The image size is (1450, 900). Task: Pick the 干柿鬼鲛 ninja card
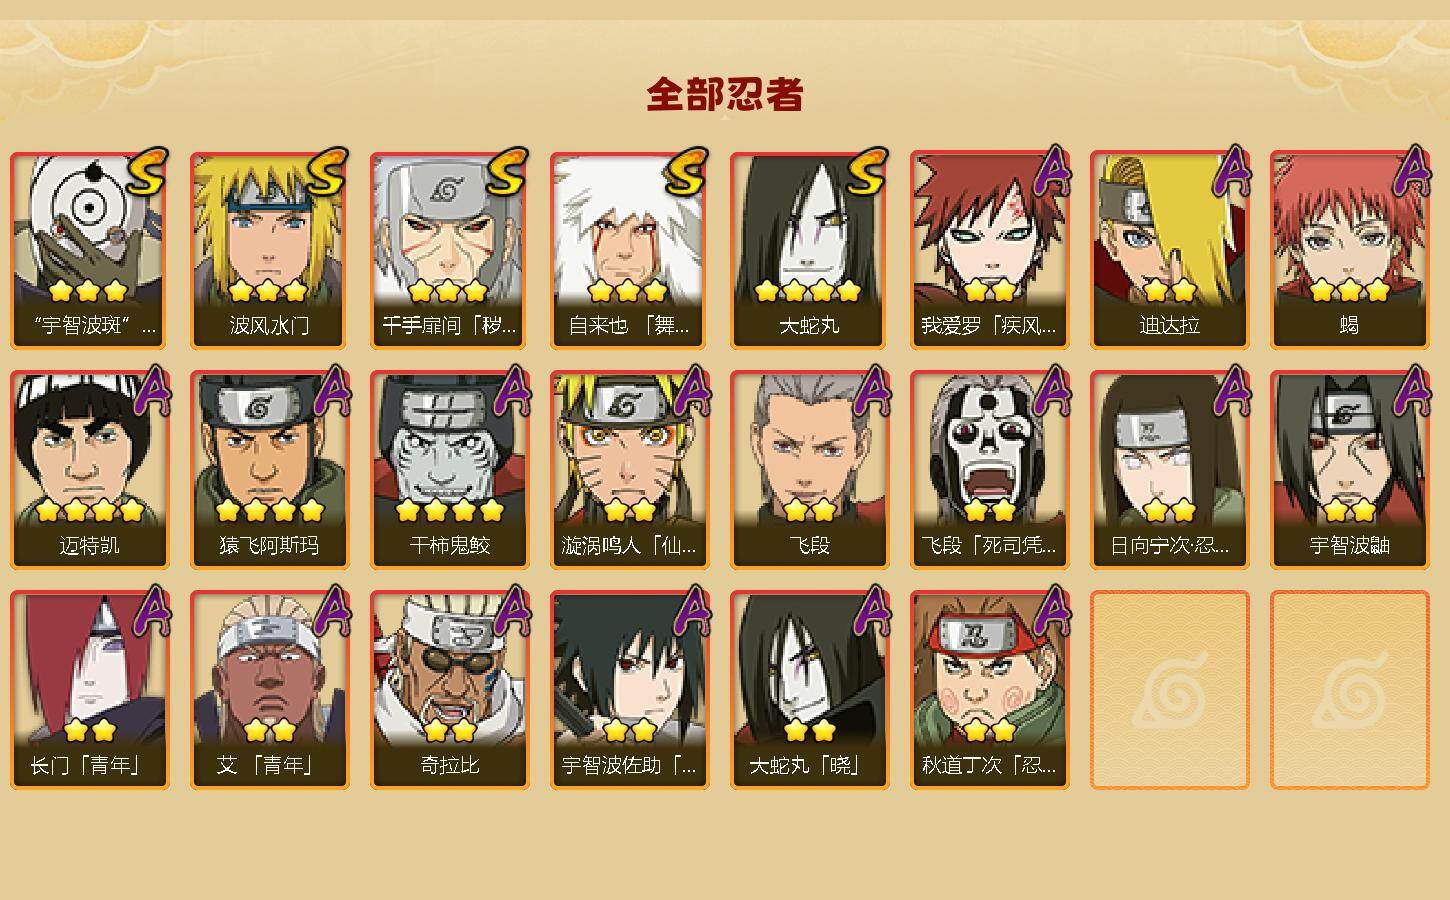[449, 470]
